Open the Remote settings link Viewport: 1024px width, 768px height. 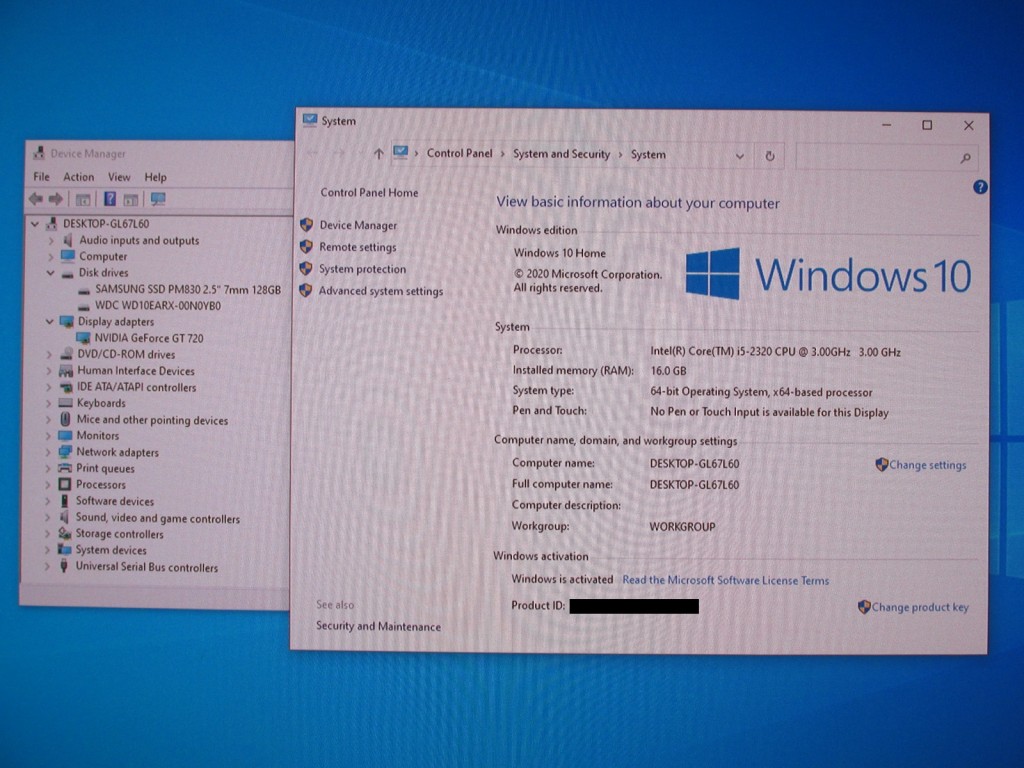click(x=358, y=248)
